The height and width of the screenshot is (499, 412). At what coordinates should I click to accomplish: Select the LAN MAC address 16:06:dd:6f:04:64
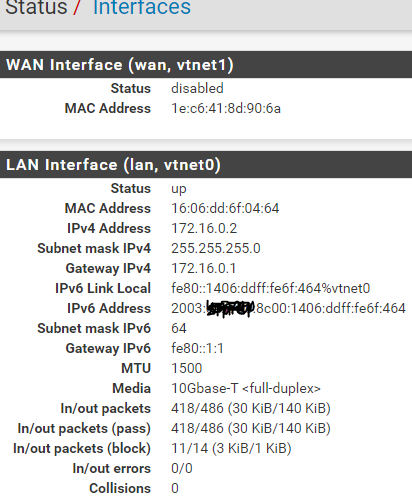coord(225,208)
